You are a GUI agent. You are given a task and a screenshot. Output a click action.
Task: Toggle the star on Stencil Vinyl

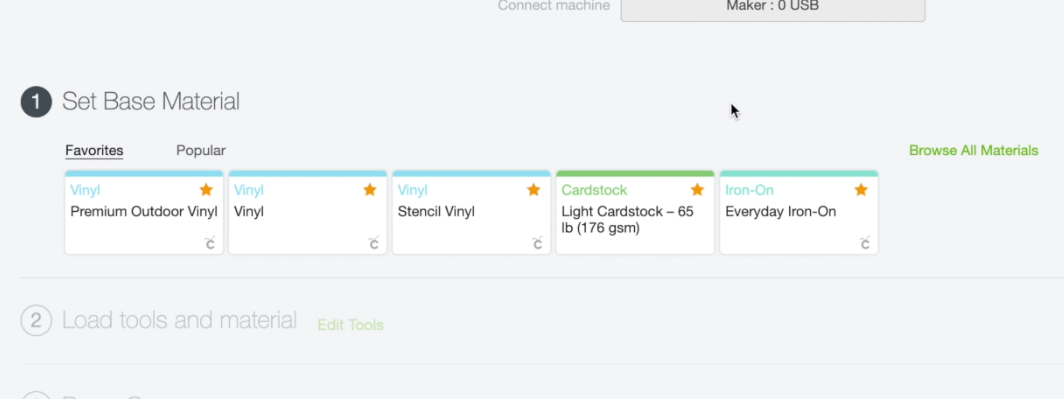[x=533, y=190]
